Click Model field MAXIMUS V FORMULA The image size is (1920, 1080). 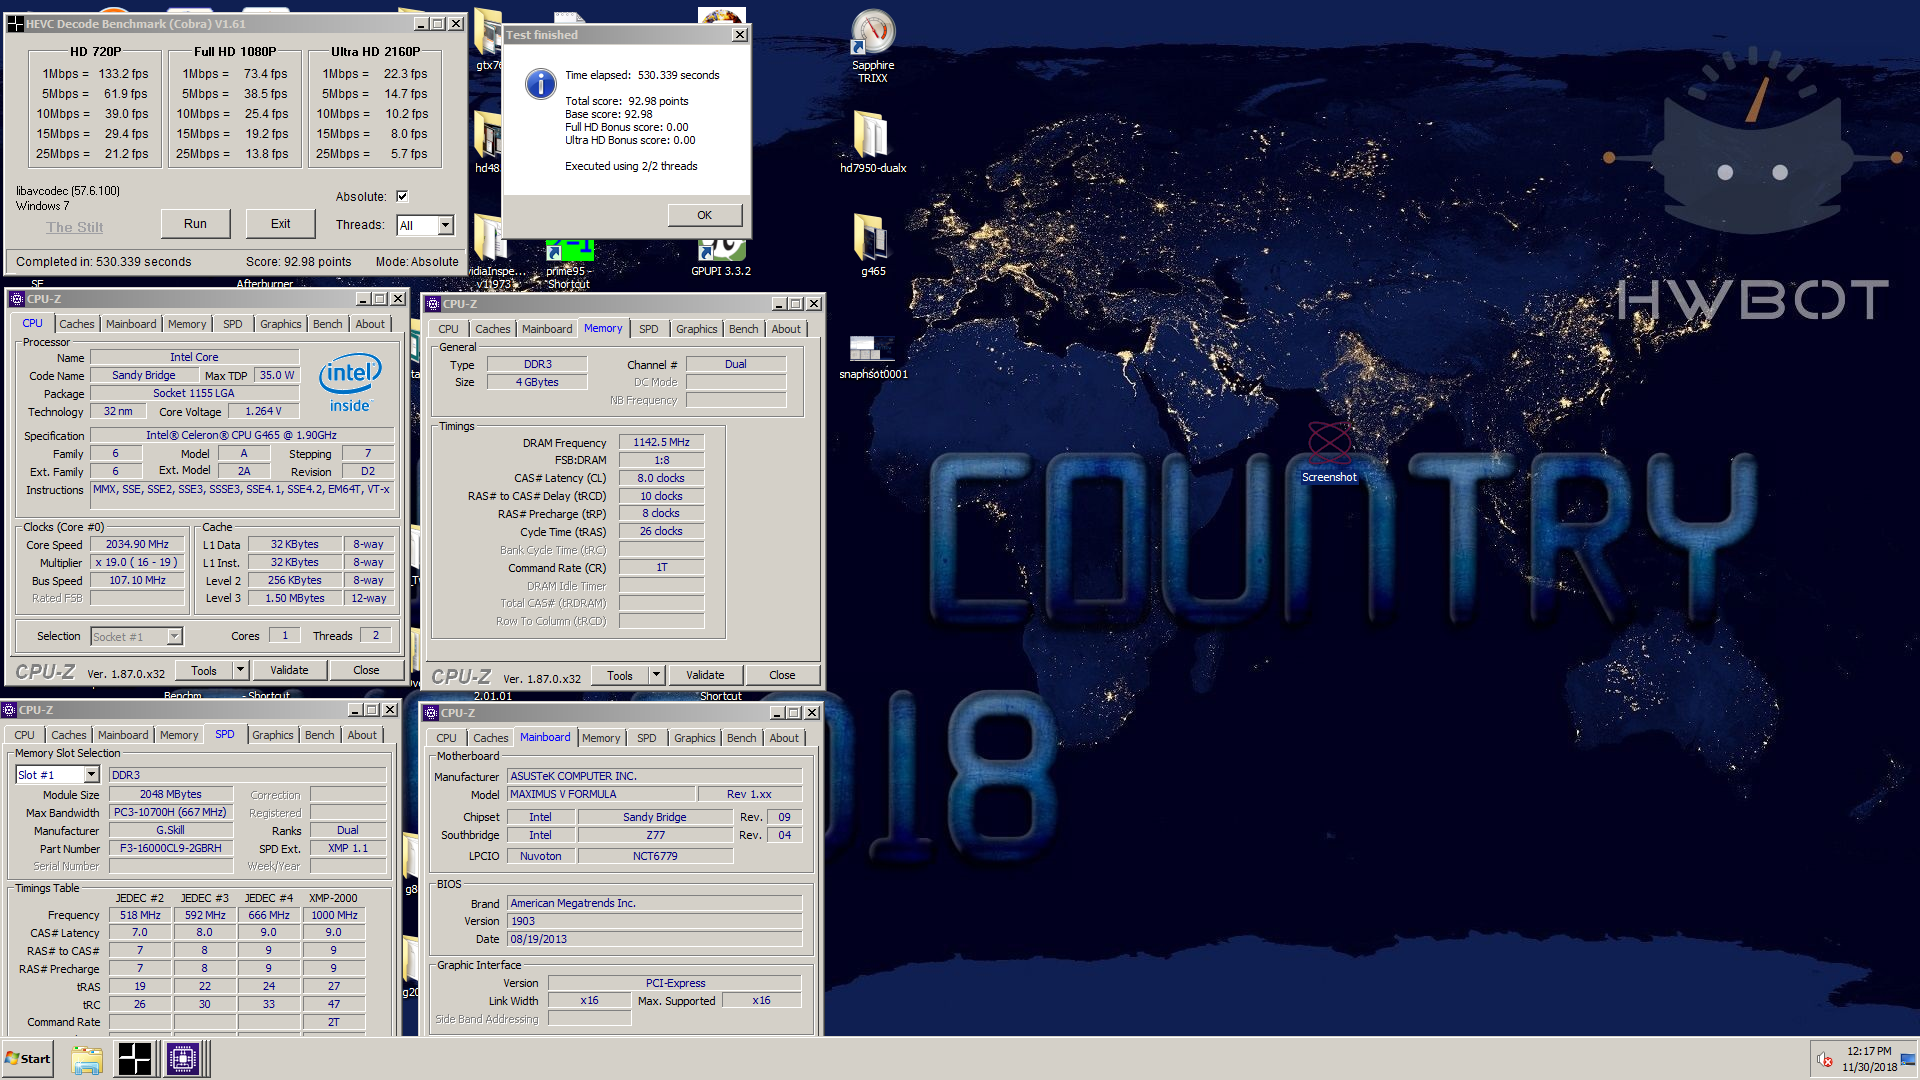(601, 794)
